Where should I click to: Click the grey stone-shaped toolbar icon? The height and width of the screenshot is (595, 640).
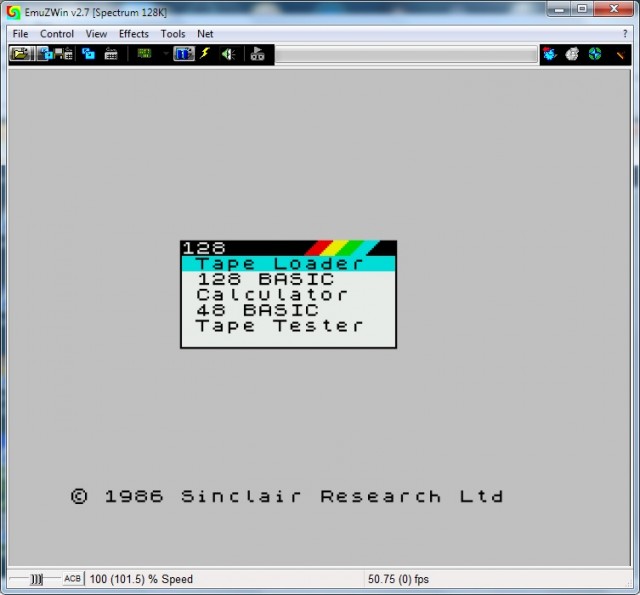coord(572,54)
